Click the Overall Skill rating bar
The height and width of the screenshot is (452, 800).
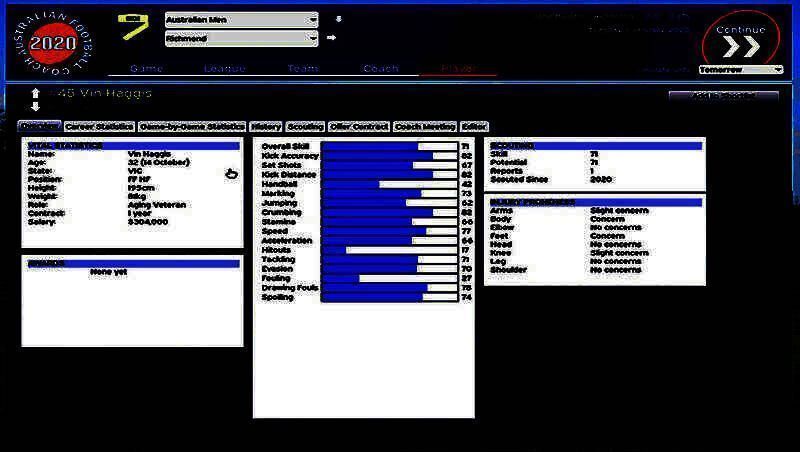389,147
